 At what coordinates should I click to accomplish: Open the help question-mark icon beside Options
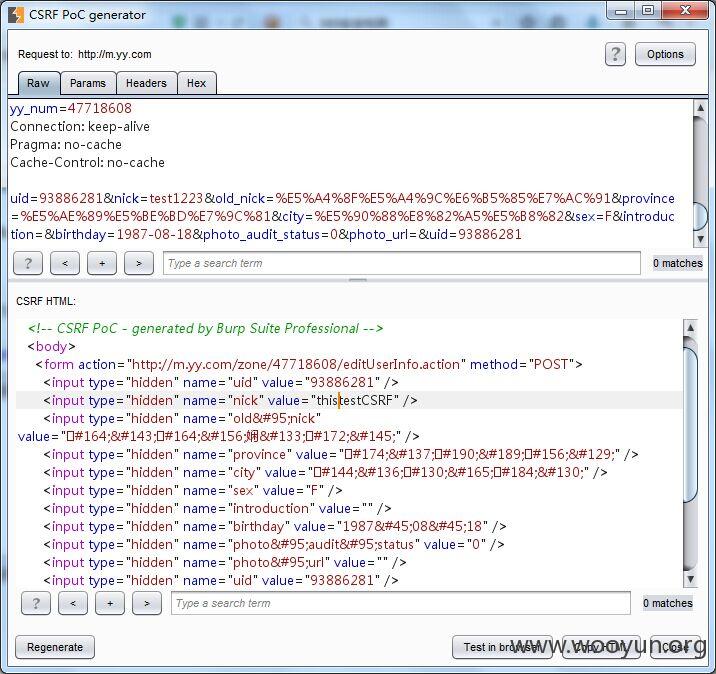pyautogui.click(x=615, y=54)
